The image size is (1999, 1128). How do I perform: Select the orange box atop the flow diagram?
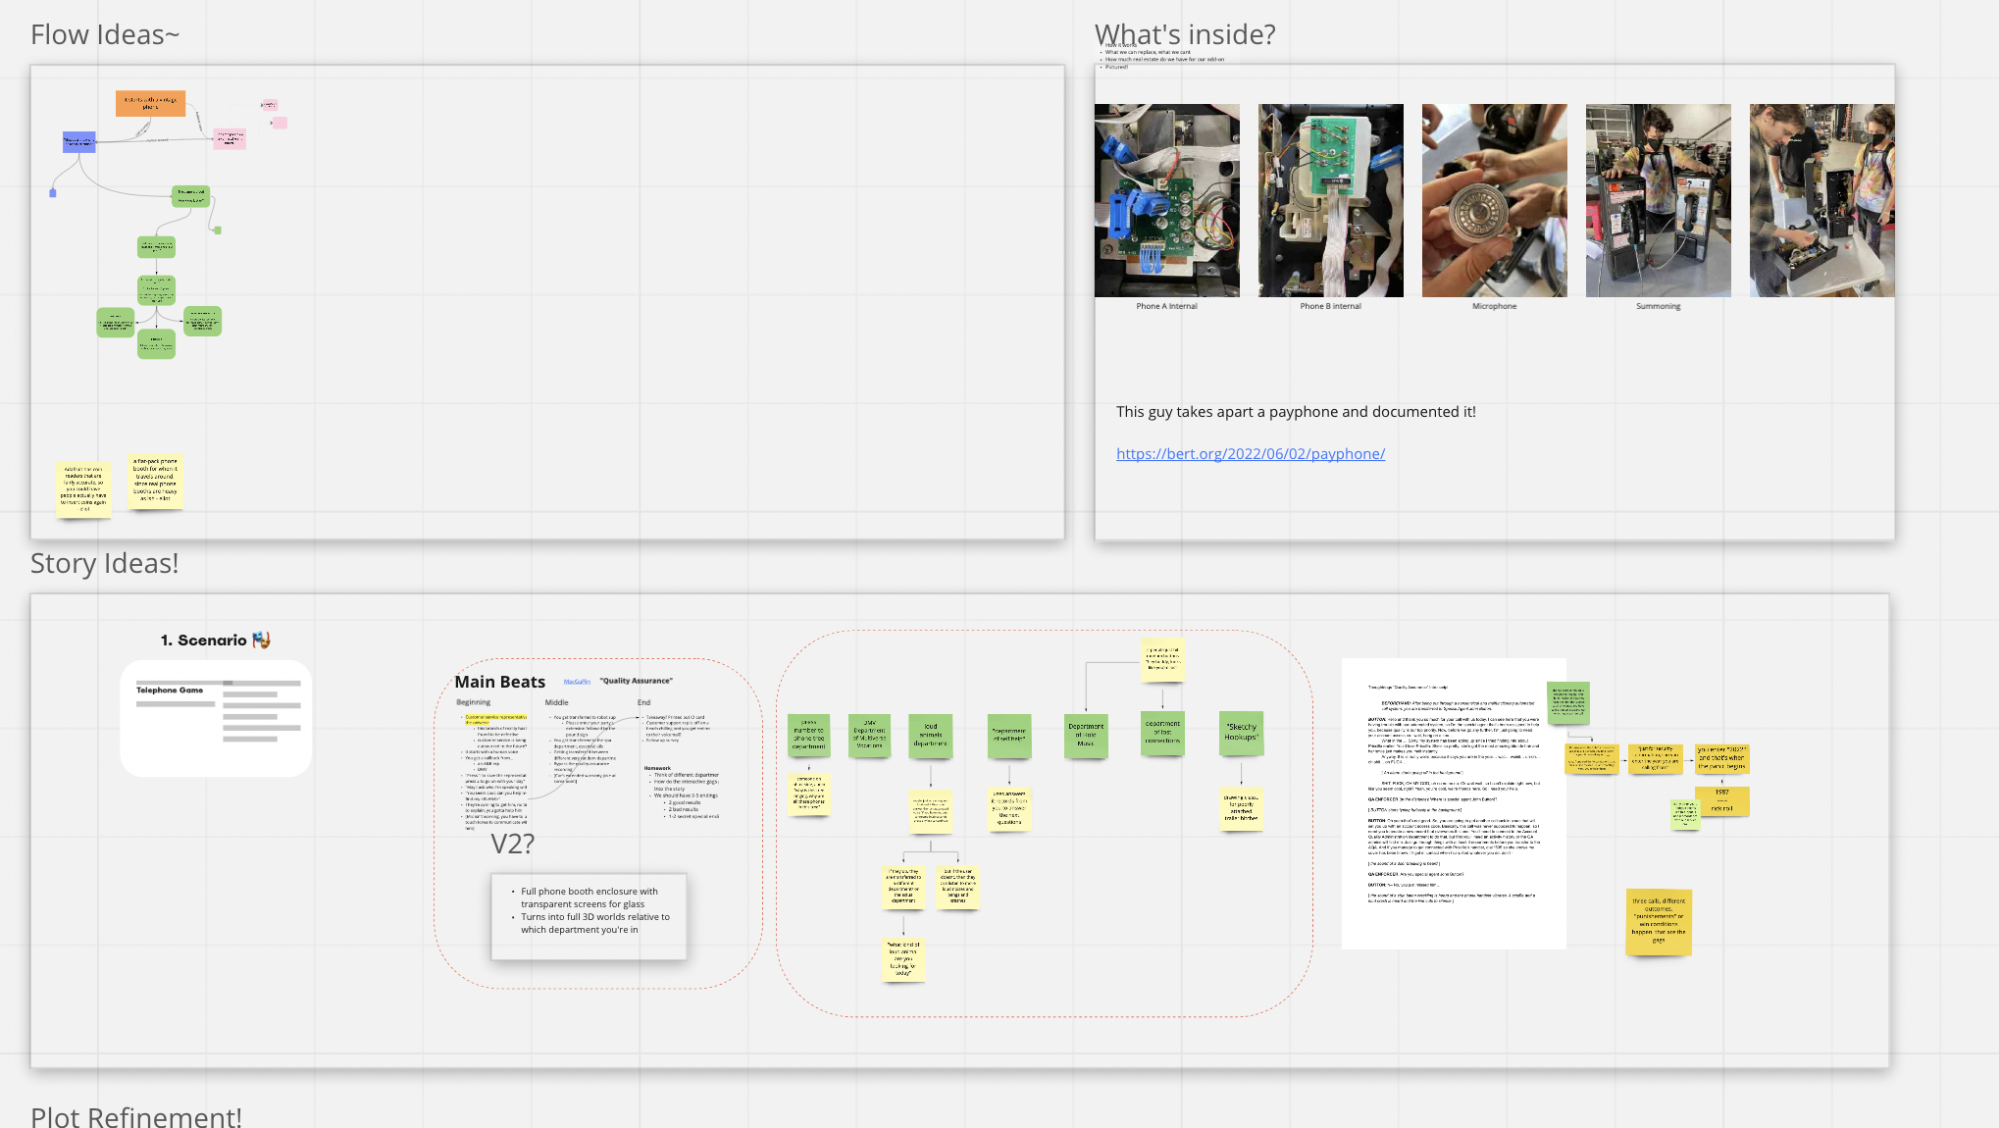click(150, 103)
